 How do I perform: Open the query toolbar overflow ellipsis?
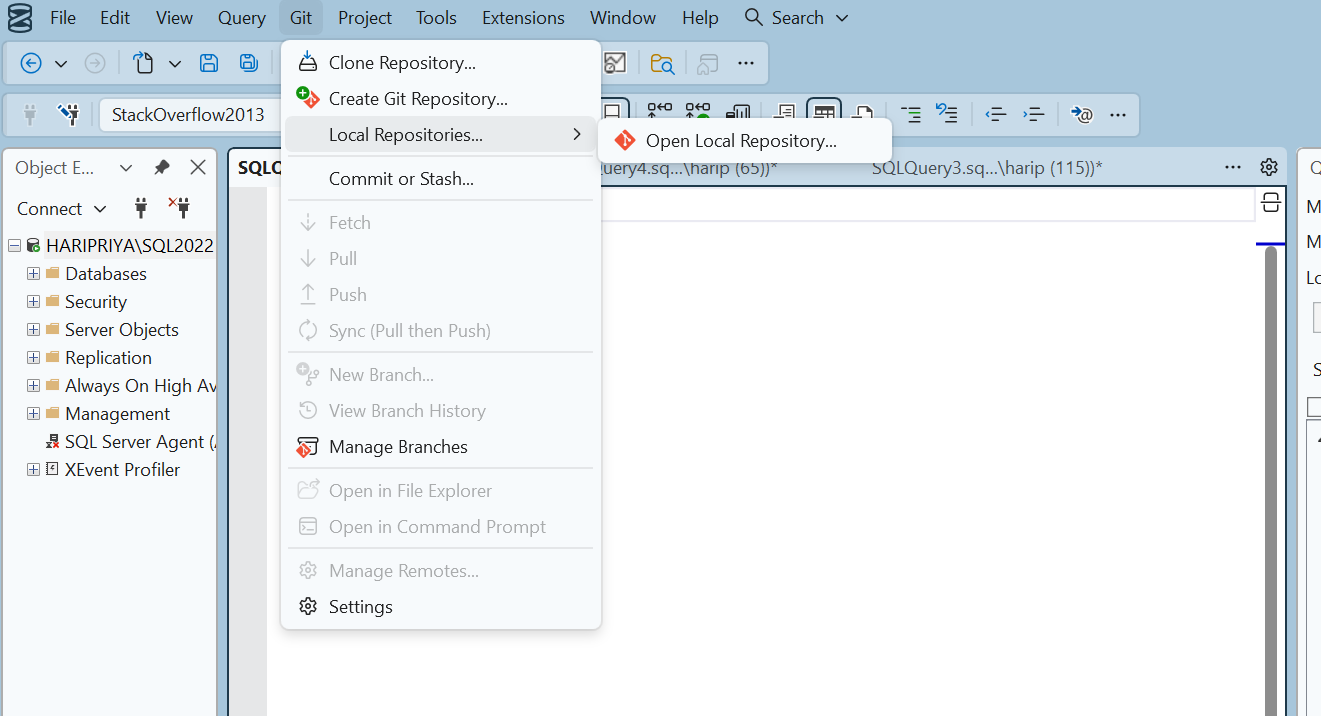(1119, 114)
